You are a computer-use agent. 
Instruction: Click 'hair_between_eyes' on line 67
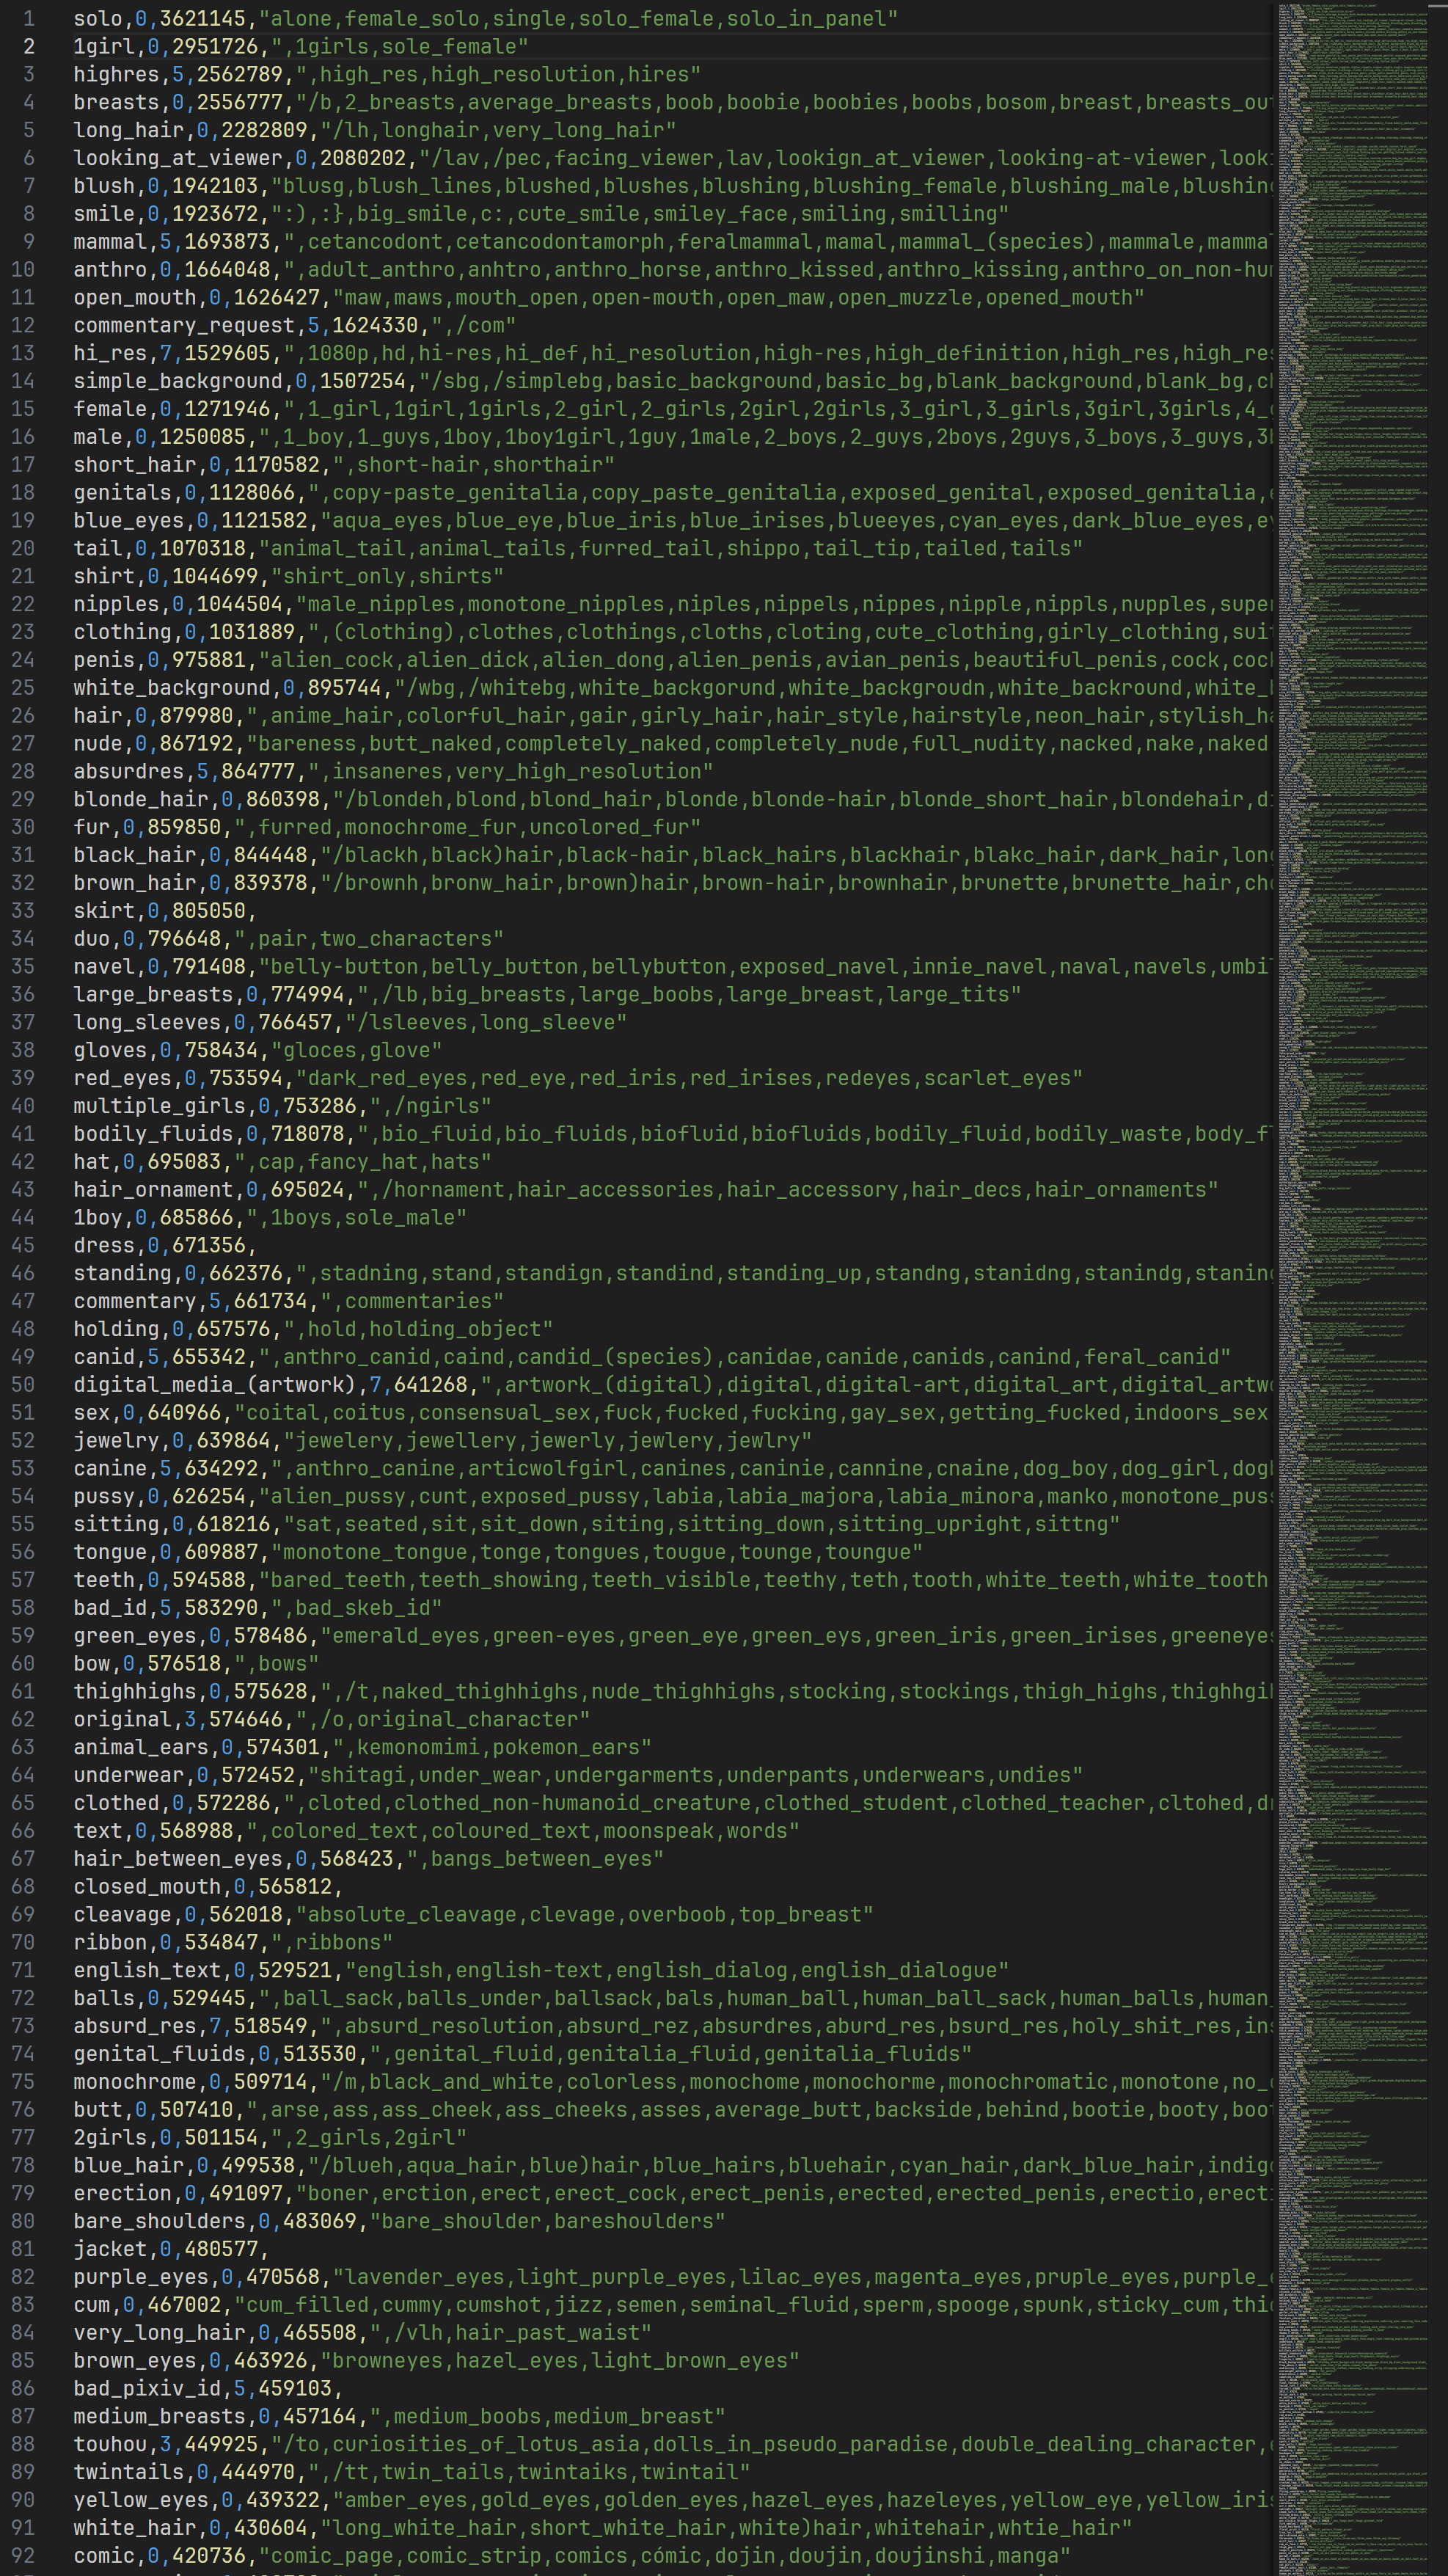(177, 1858)
